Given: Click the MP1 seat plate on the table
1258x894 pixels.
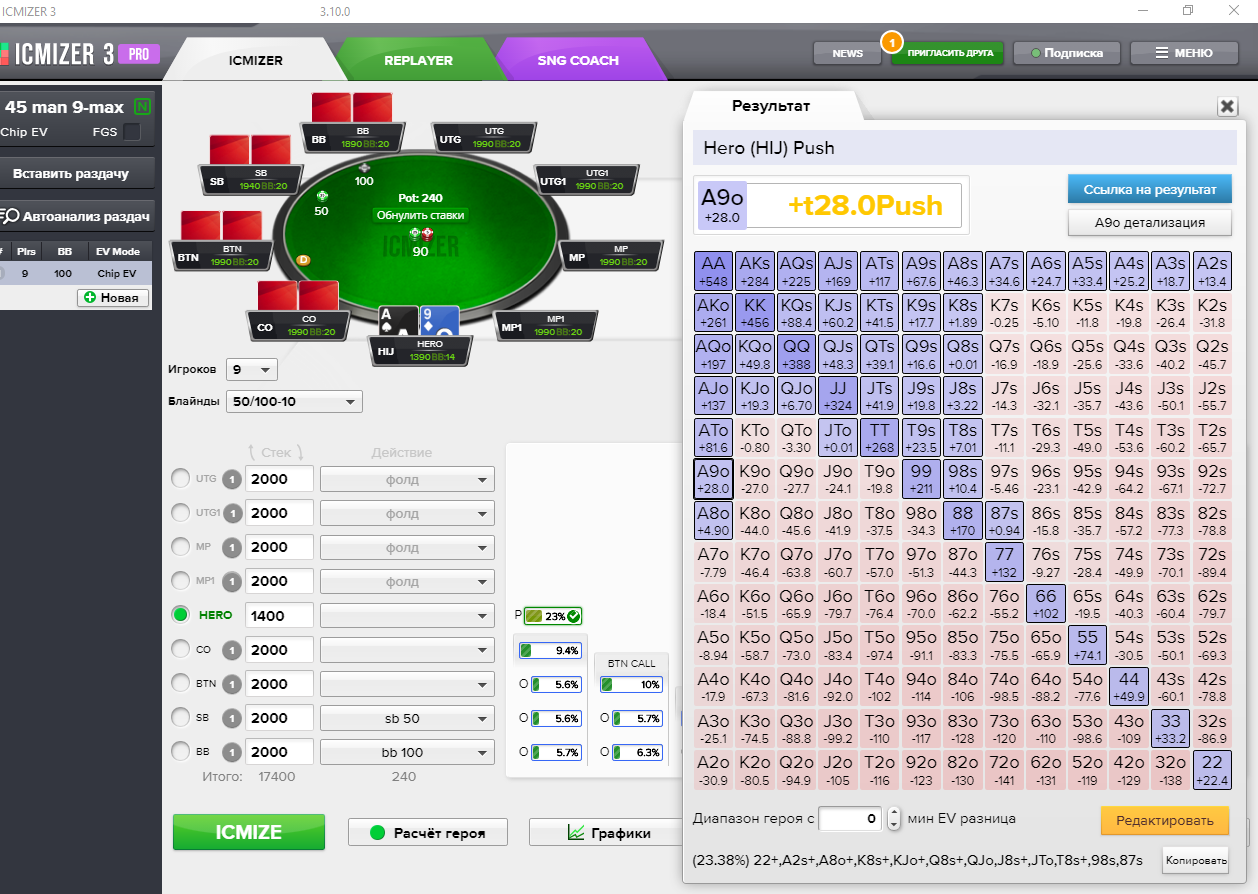Looking at the screenshot, I should pos(547,325).
